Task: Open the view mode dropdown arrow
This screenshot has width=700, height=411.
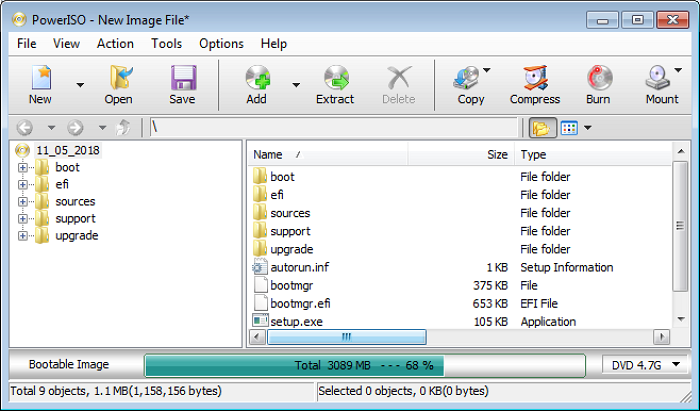Action: point(588,128)
